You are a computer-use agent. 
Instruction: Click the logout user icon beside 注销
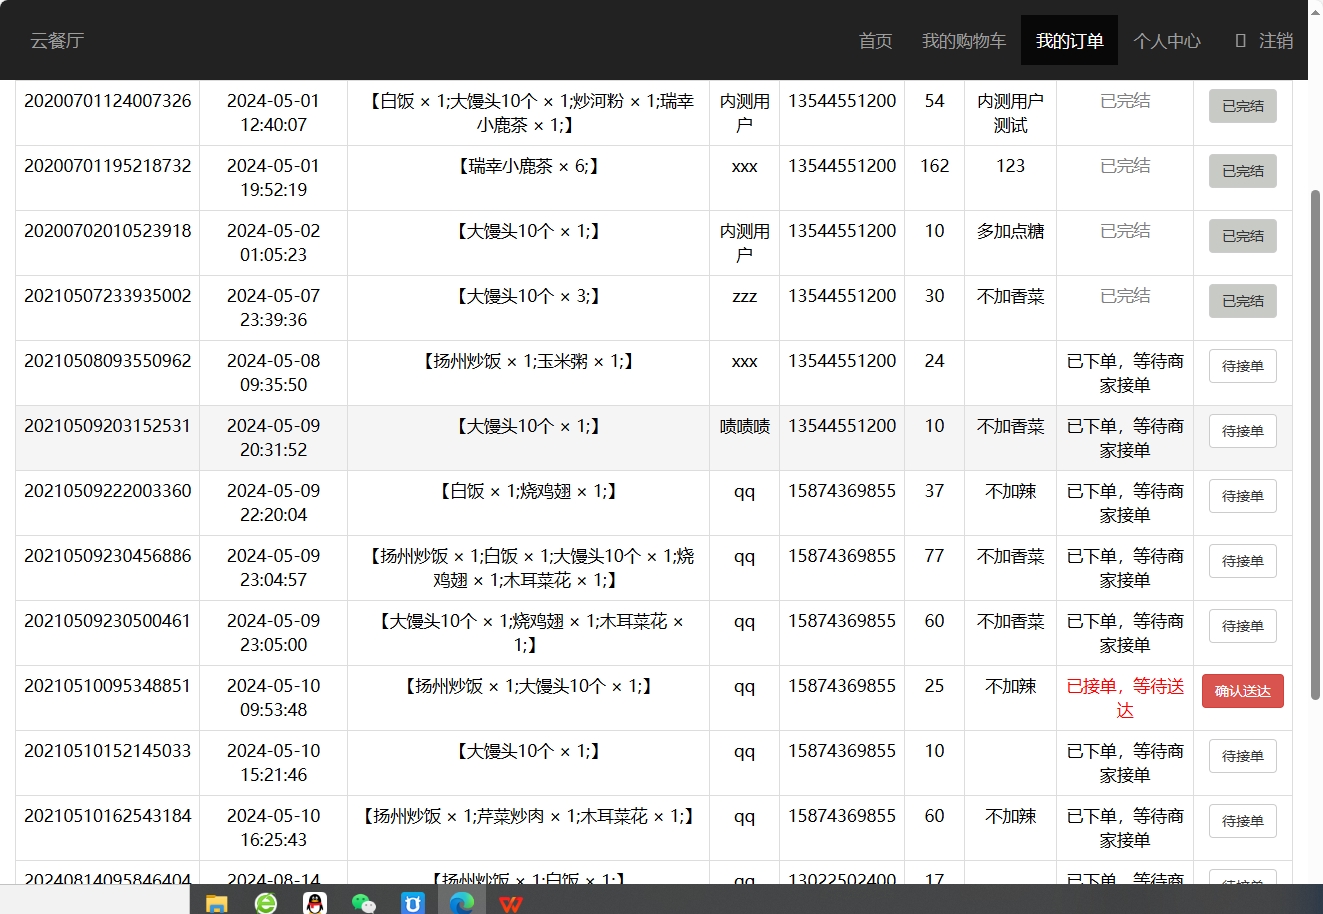(x=1237, y=41)
